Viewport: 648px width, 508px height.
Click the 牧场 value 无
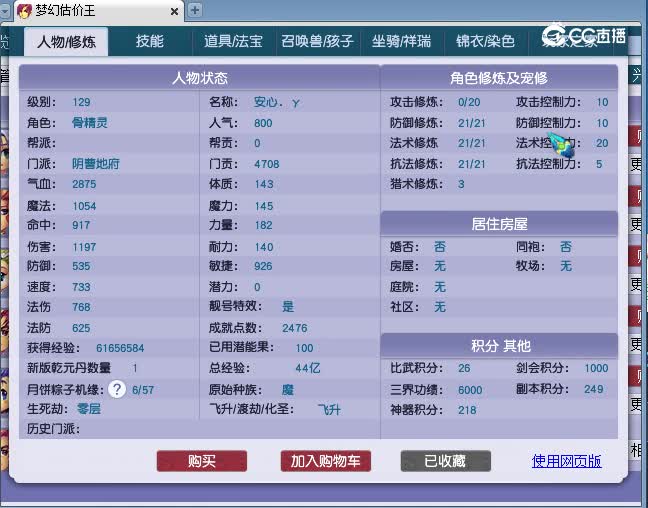pyautogui.click(x=566, y=266)
